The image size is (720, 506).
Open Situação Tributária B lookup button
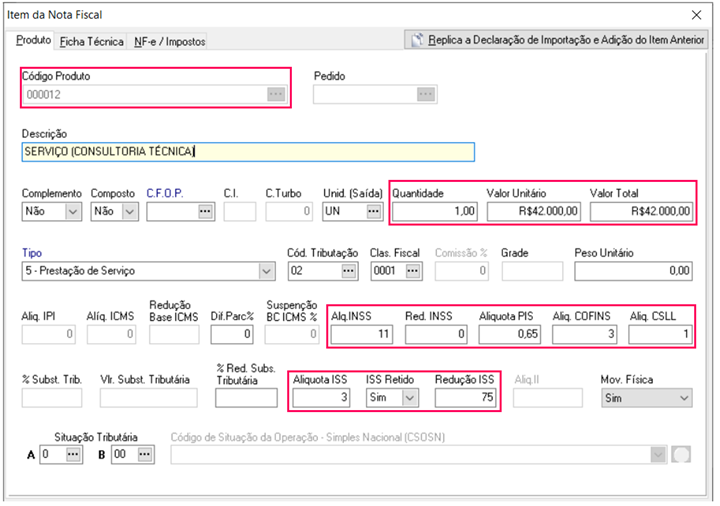pos(145,454)
